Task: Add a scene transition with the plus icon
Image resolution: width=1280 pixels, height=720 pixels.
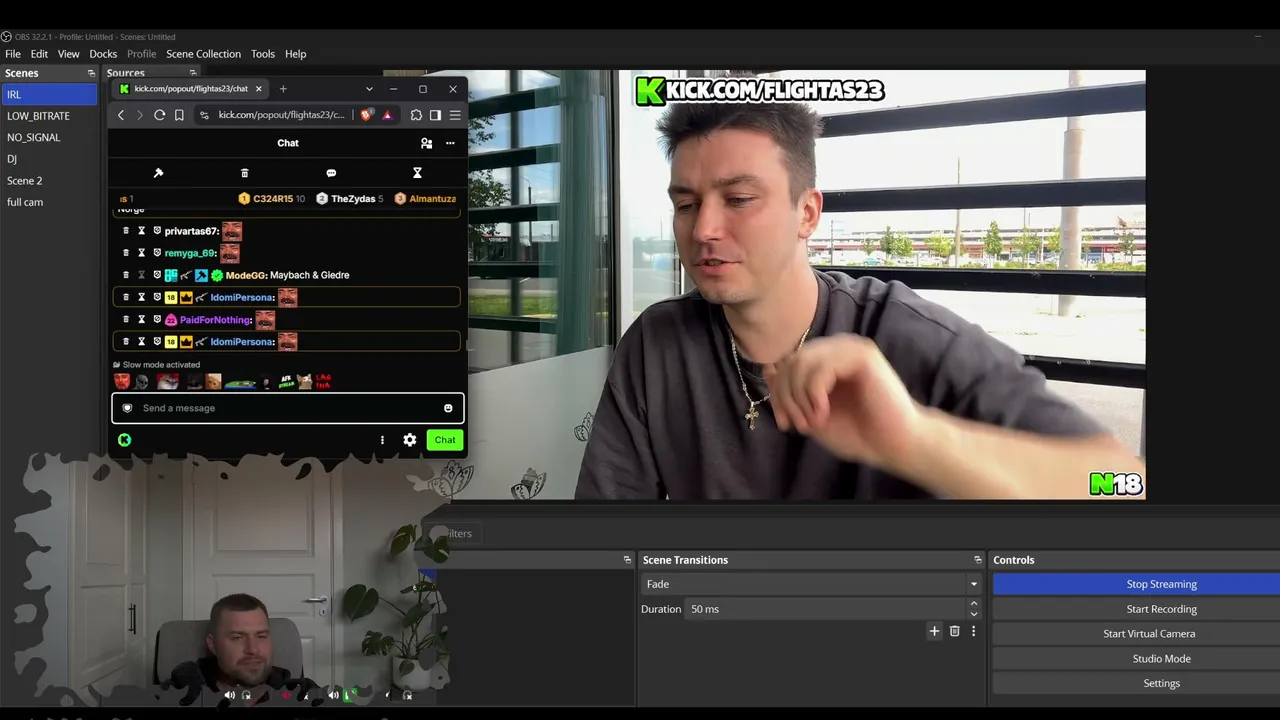Action: tap(934, 631)
